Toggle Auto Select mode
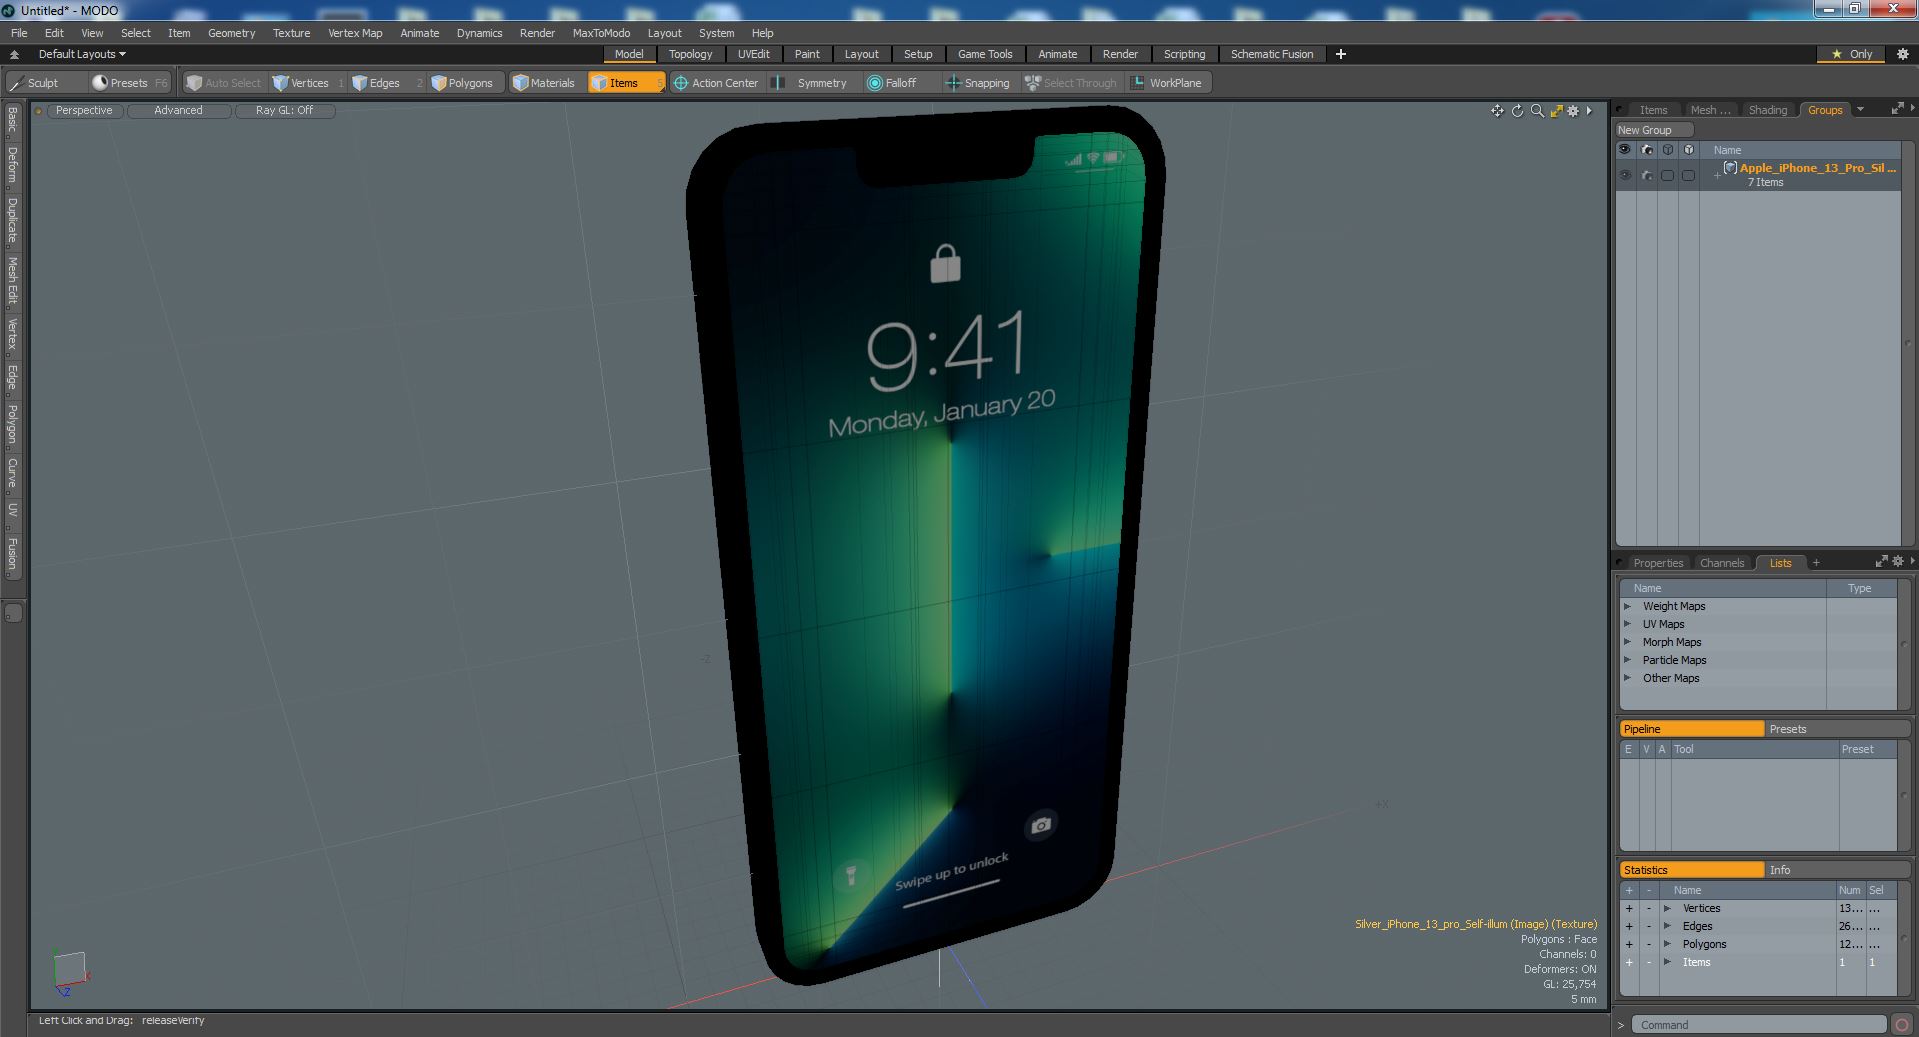 224,83
